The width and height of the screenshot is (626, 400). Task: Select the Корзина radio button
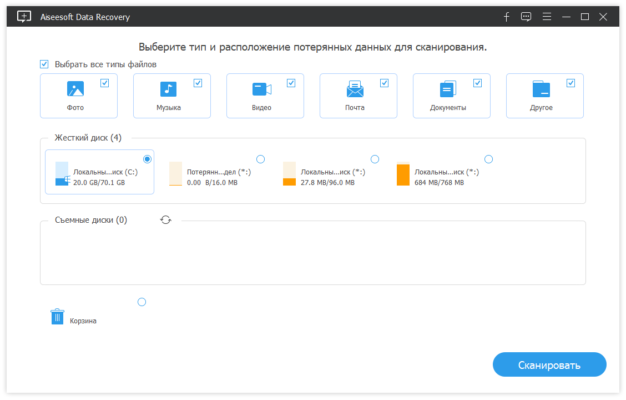tap(142, 302)
